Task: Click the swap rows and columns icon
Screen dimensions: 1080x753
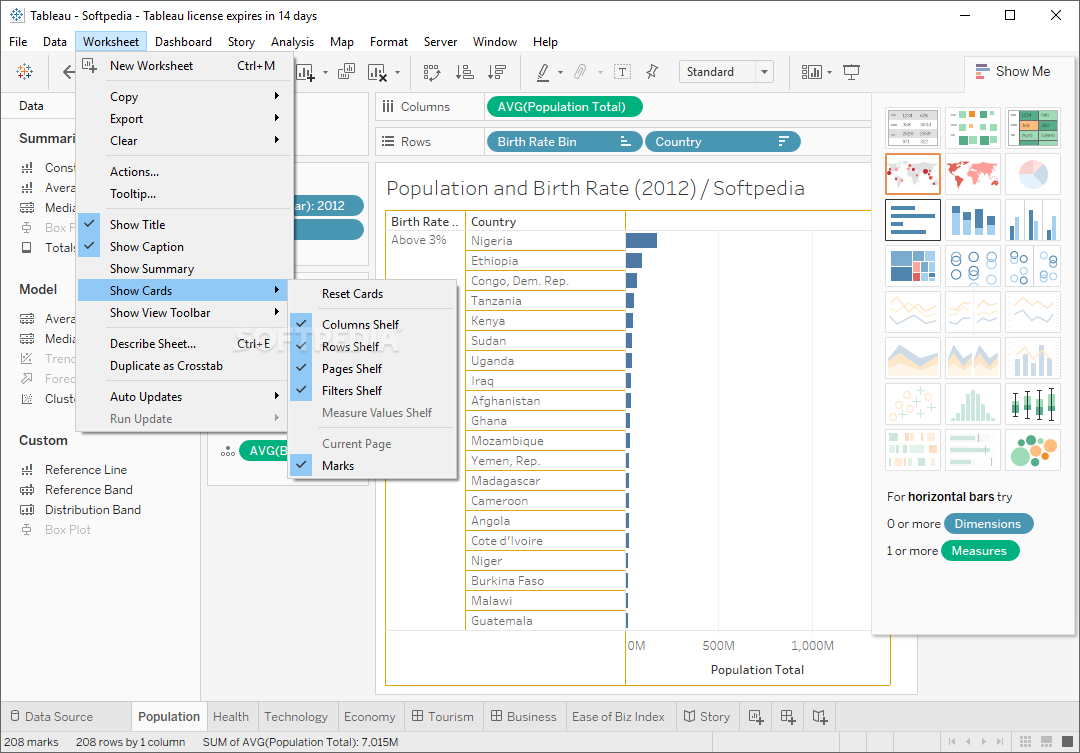Action: 432,72
